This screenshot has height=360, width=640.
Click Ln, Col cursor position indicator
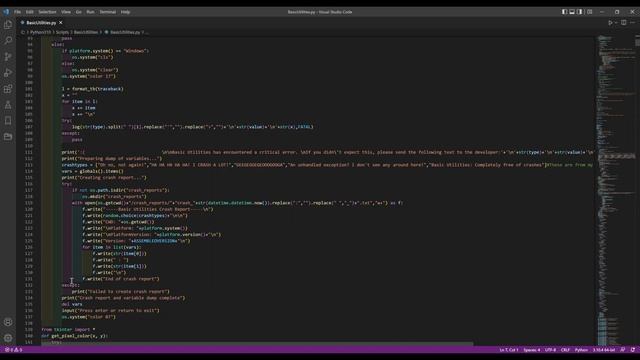coord(509,350)
